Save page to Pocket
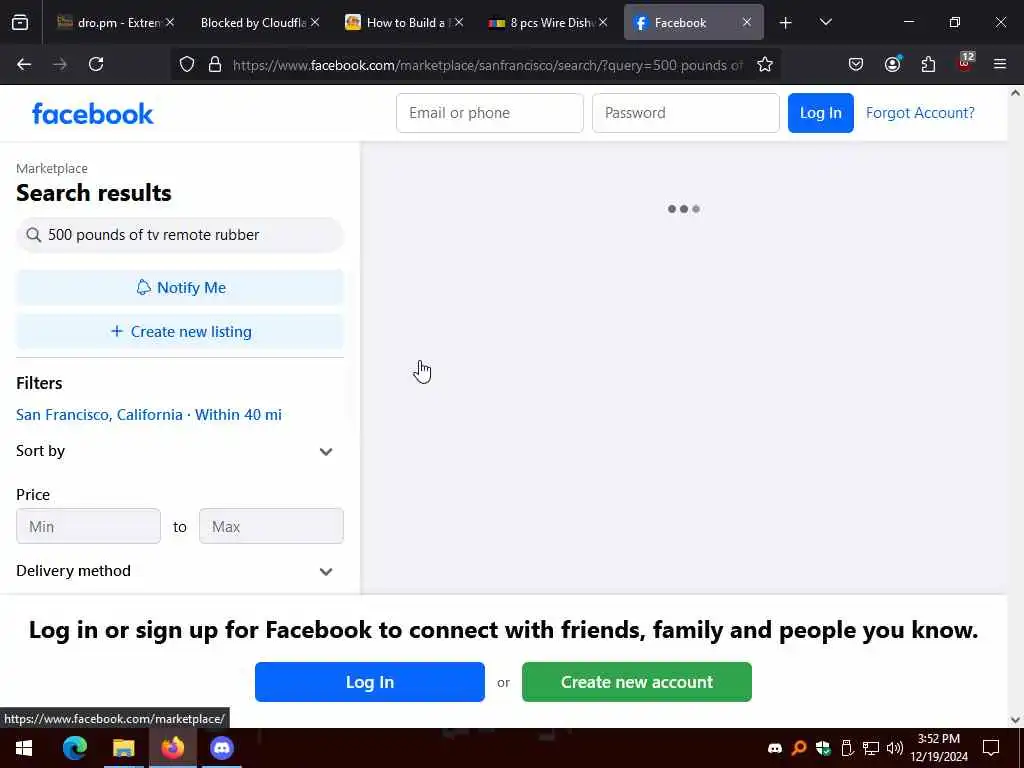The width and height of the screenshot is (1024, 768). tap(856, 64)
